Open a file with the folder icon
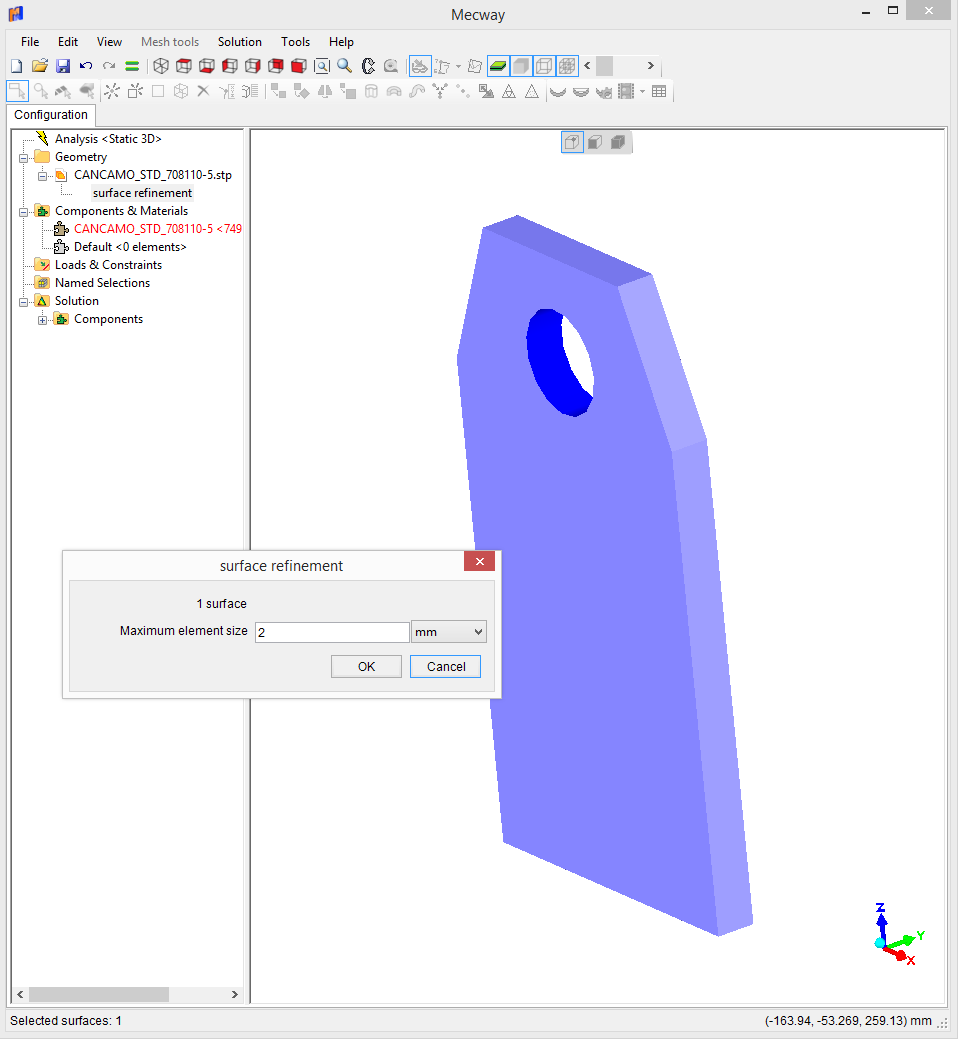The image size is (958, 1039). tap(40, 66)
